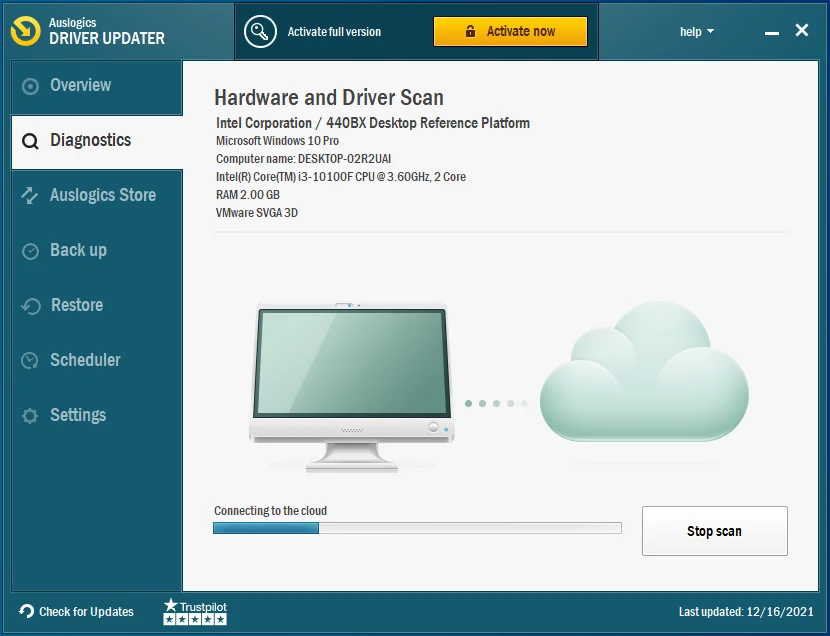This screenshot has width=830, height=636.
Task: Expand the help dropdown menu
Action: pyautogui.click(x=697, y=32)
